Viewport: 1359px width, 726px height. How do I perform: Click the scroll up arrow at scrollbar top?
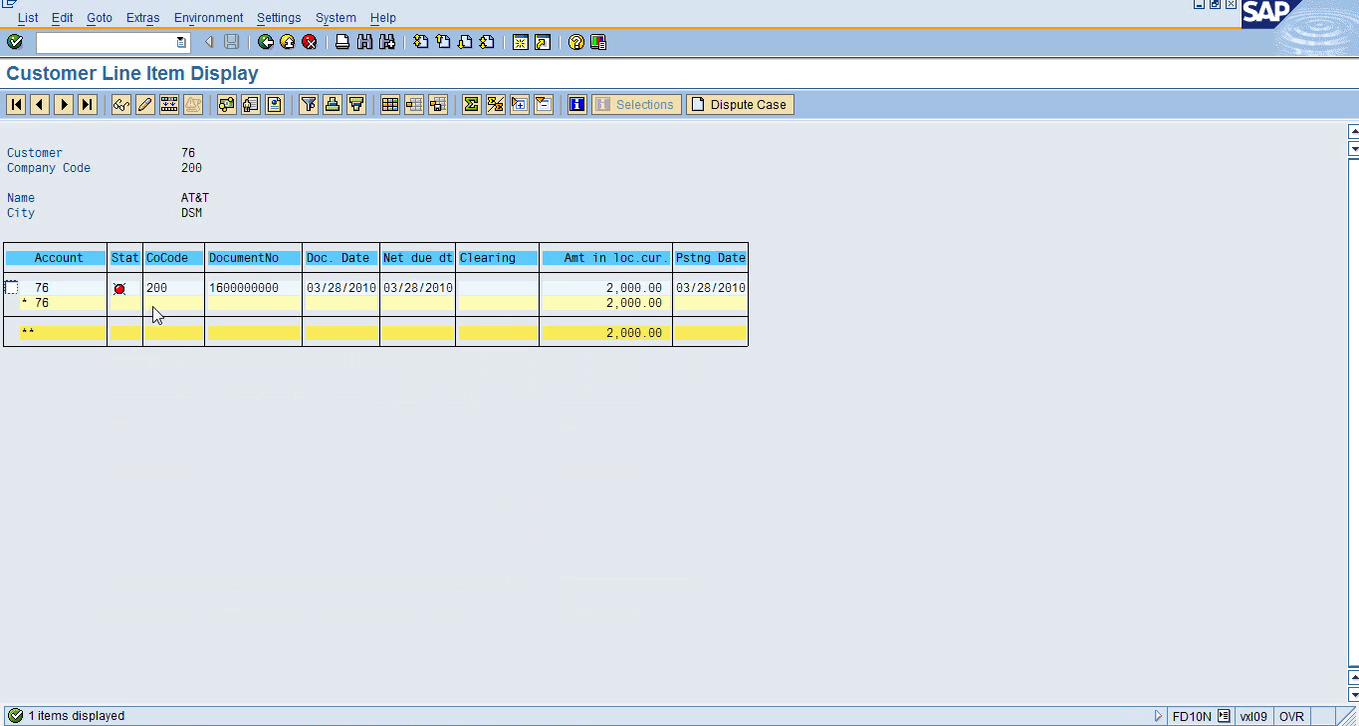1354,131
